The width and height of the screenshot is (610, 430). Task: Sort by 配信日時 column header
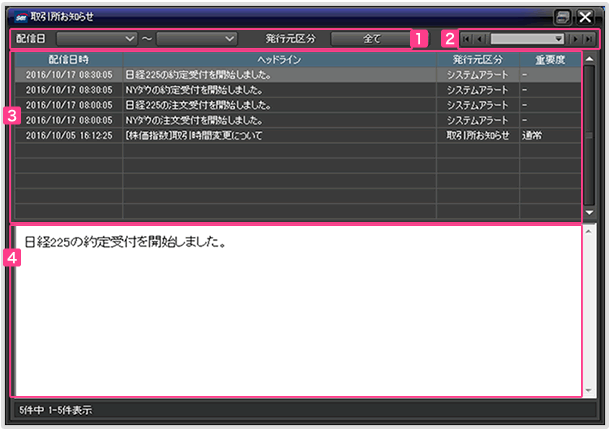[69, 60]
